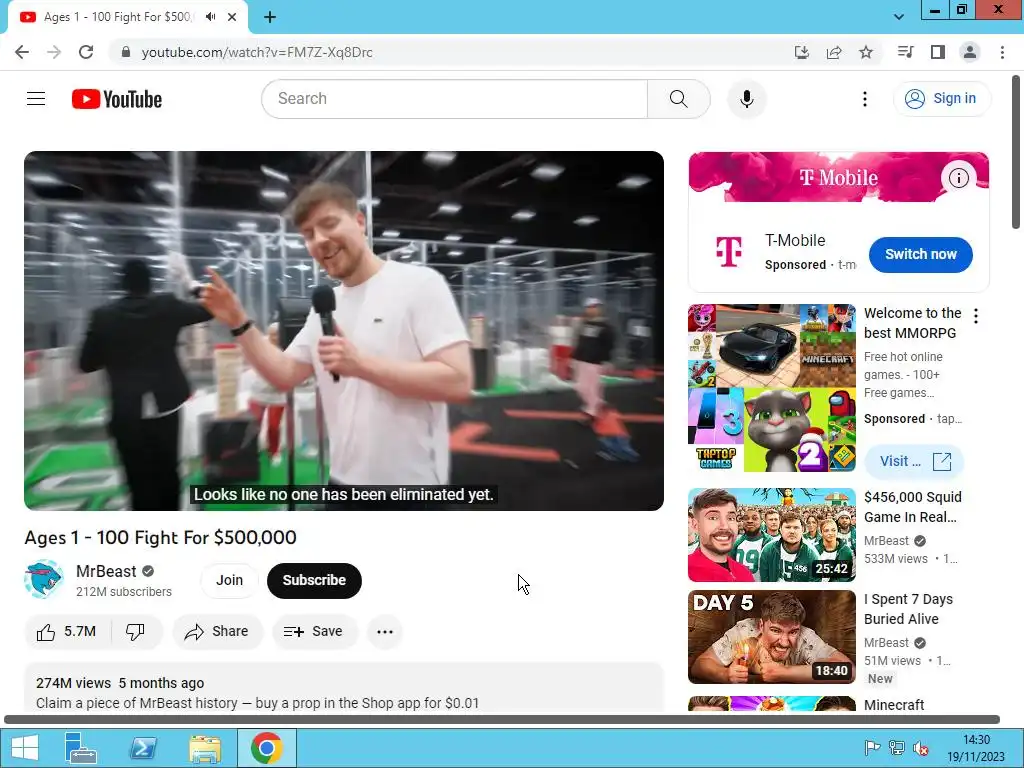Join the MrBeast channel membership
Screen dimensions: 1024x768
(229, 580)
